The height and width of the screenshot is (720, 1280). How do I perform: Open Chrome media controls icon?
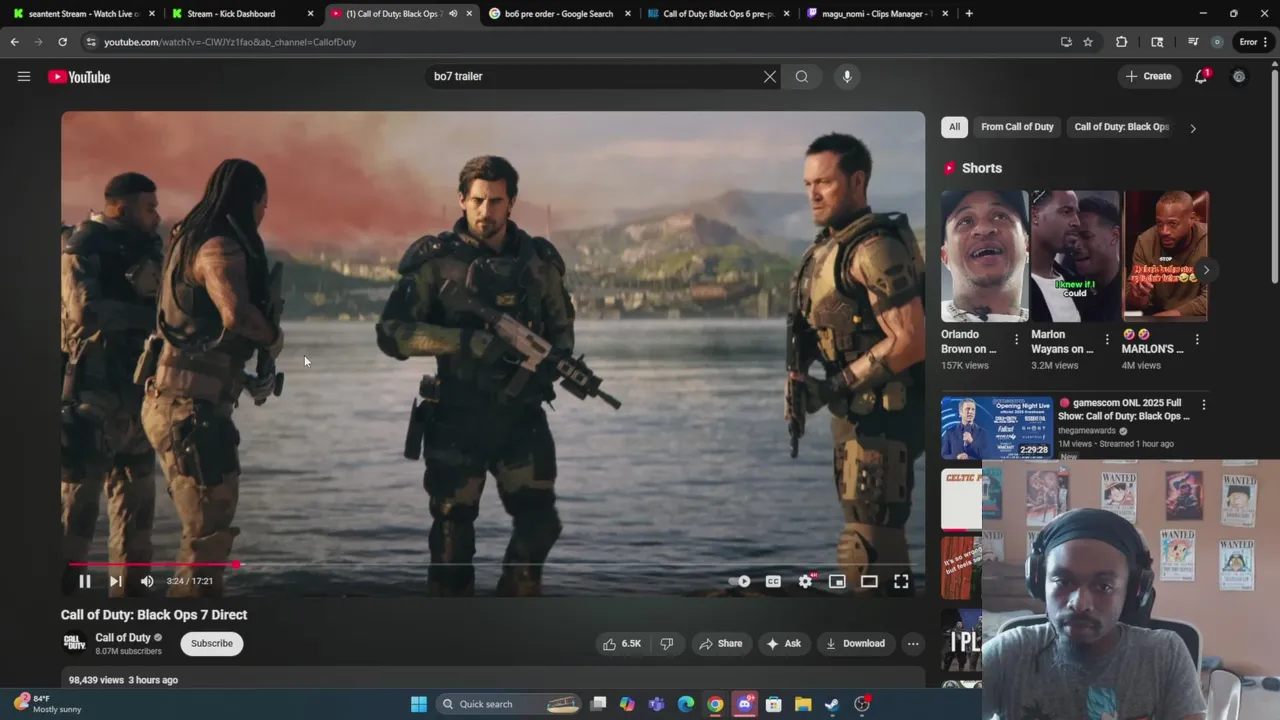[x=1193, y=42]
